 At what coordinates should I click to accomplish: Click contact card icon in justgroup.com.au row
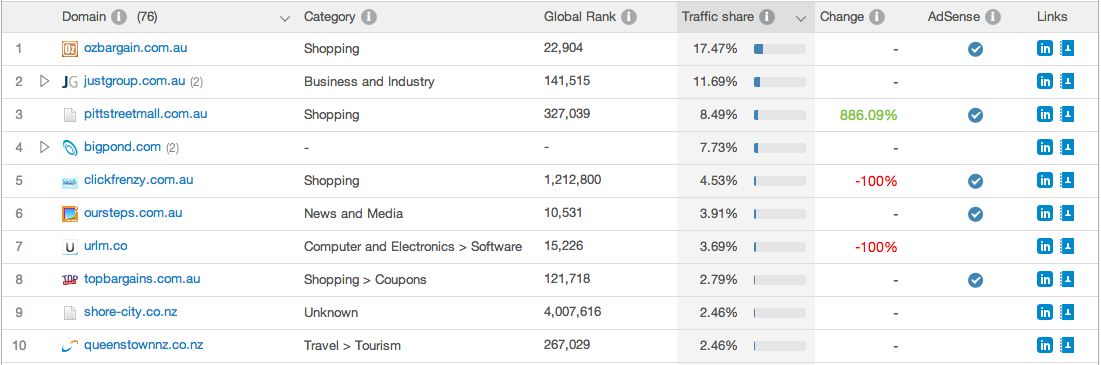(x=1067, y=81)
